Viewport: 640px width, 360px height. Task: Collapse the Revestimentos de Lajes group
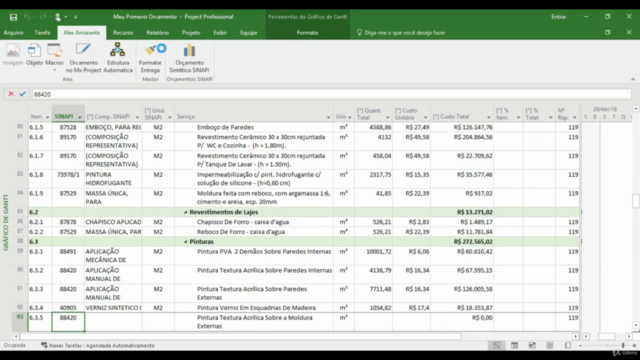(x=186, y=212)
